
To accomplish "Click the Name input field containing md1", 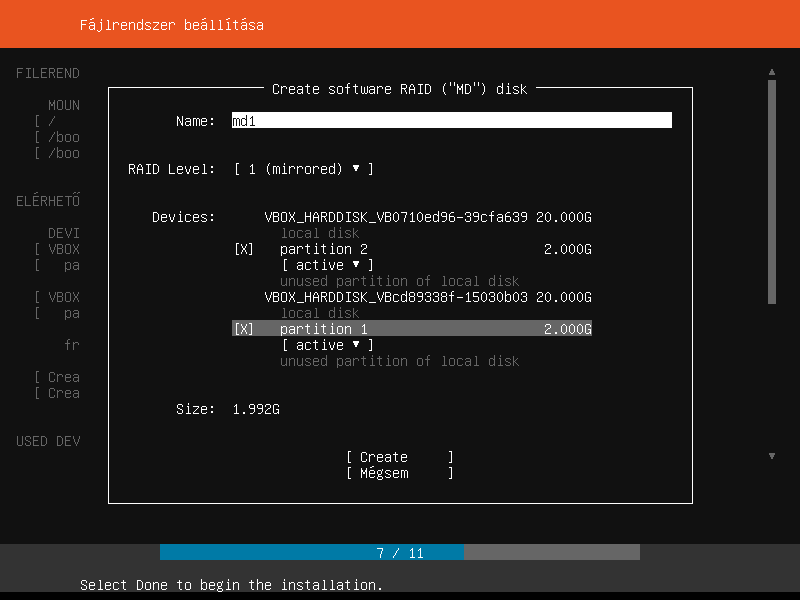I will (451, 121).
